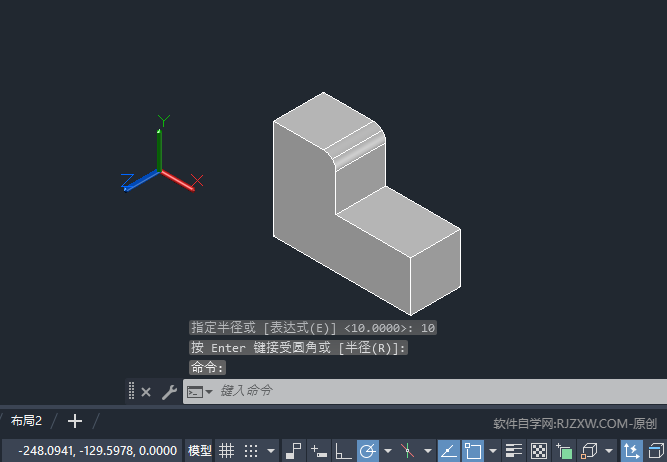Toggle ortho mode right-angle icon

(x=343, y=451)
